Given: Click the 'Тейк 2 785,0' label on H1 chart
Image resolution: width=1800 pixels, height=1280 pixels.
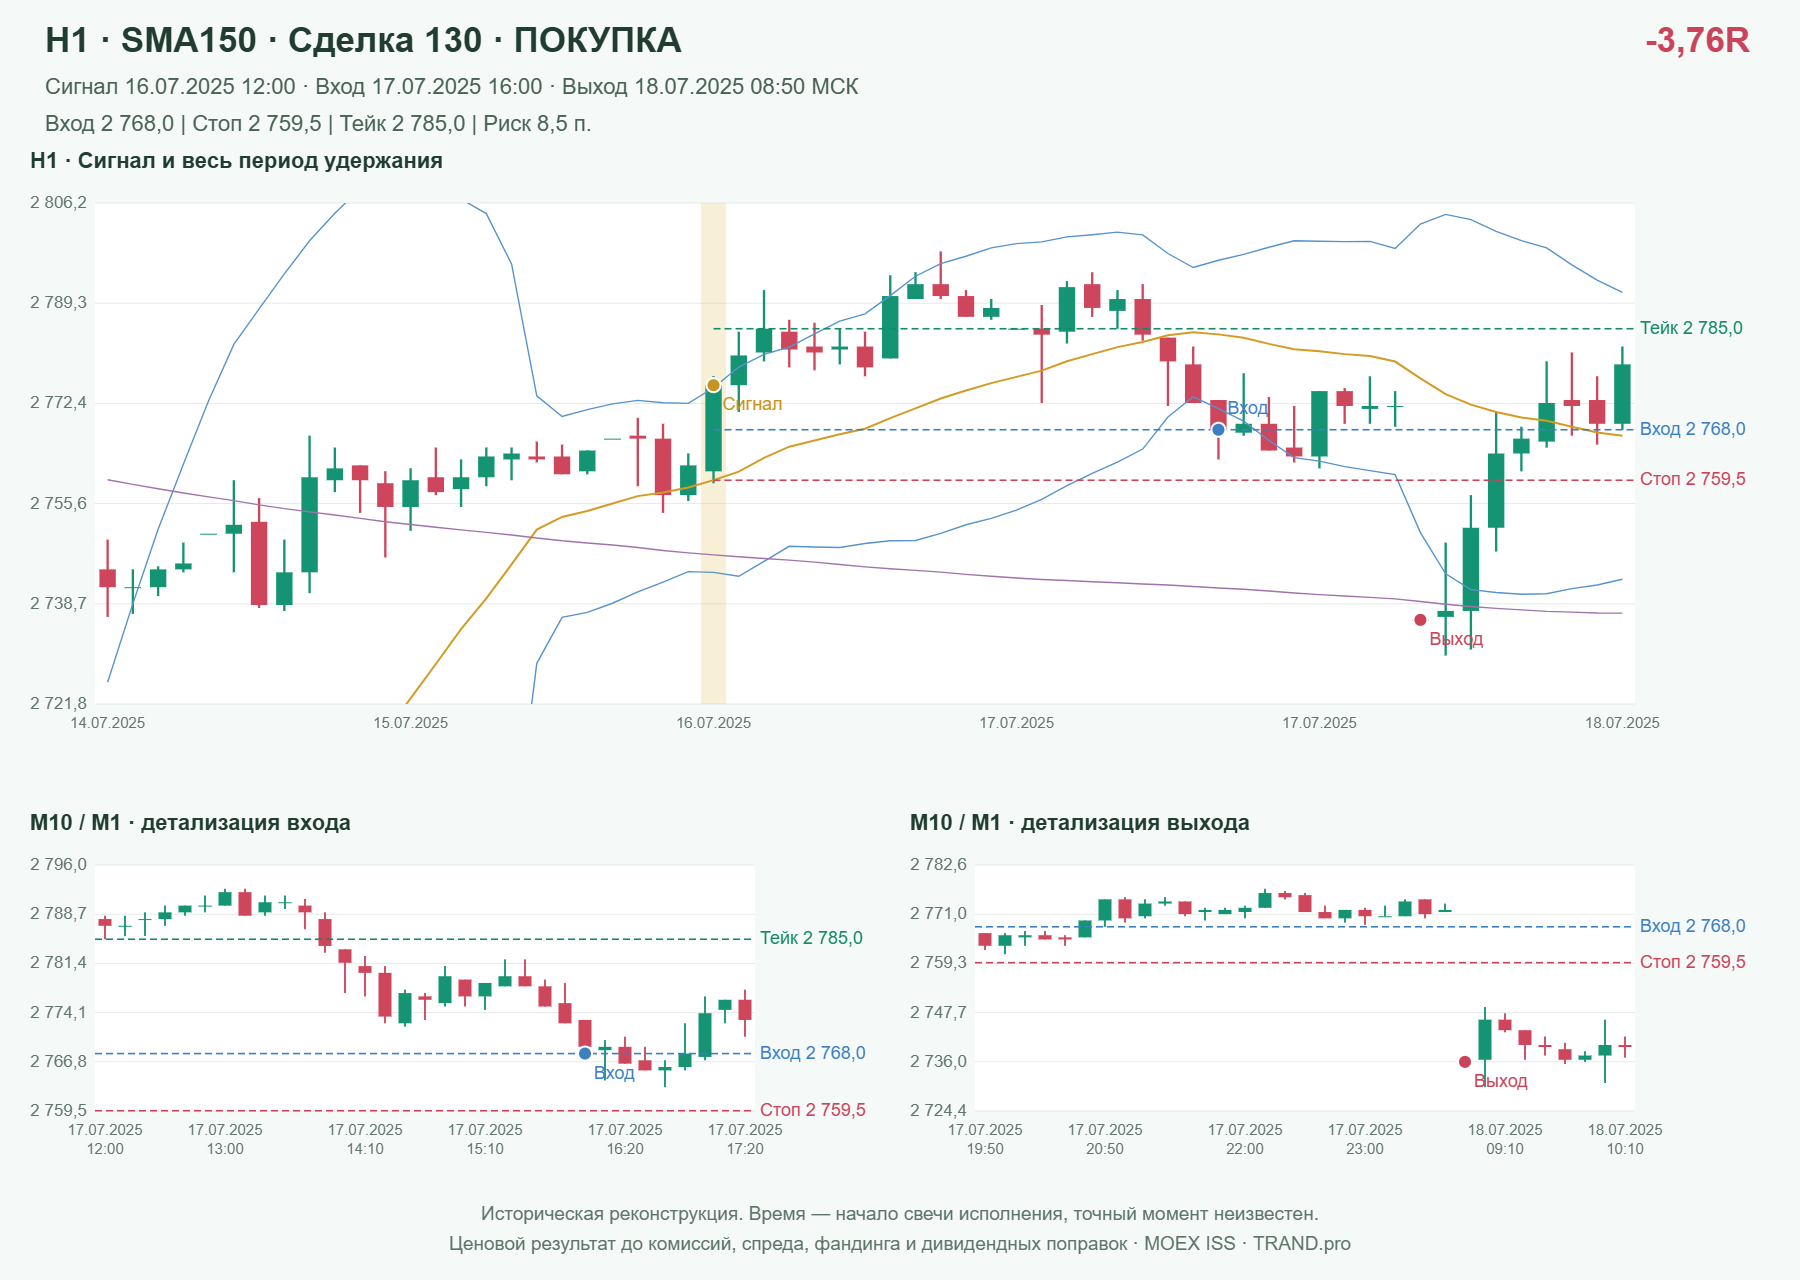Looking at the screenshot, I should coord(1691,328).
